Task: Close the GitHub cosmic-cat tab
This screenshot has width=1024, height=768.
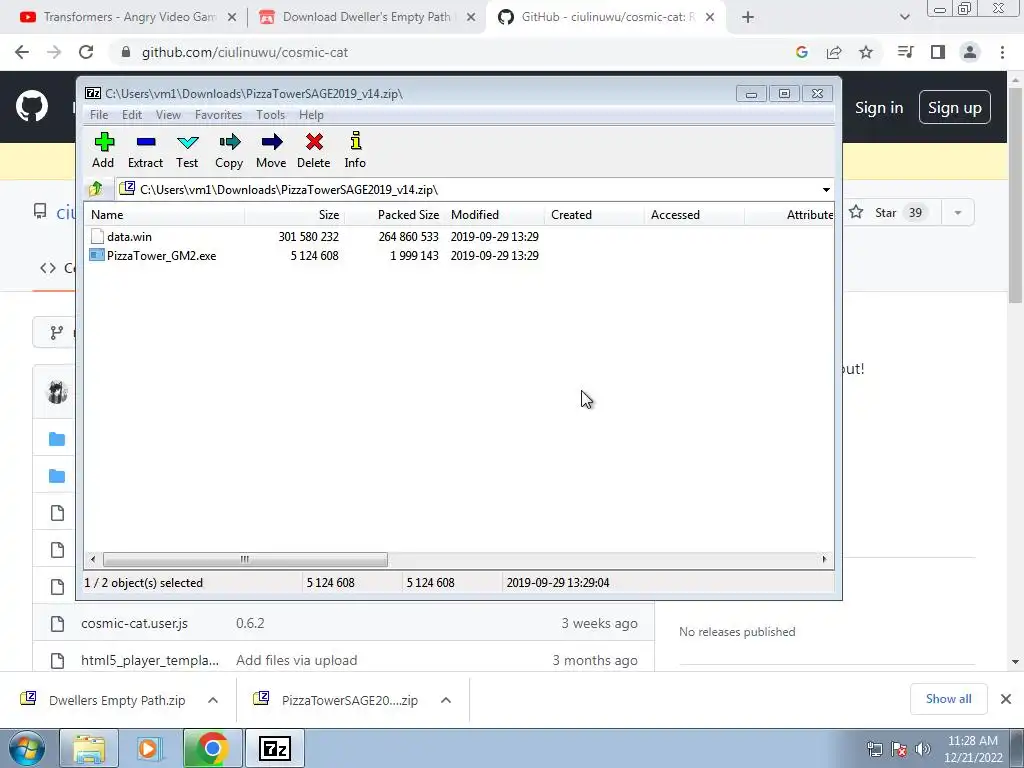Action: (x=710, y=18)
